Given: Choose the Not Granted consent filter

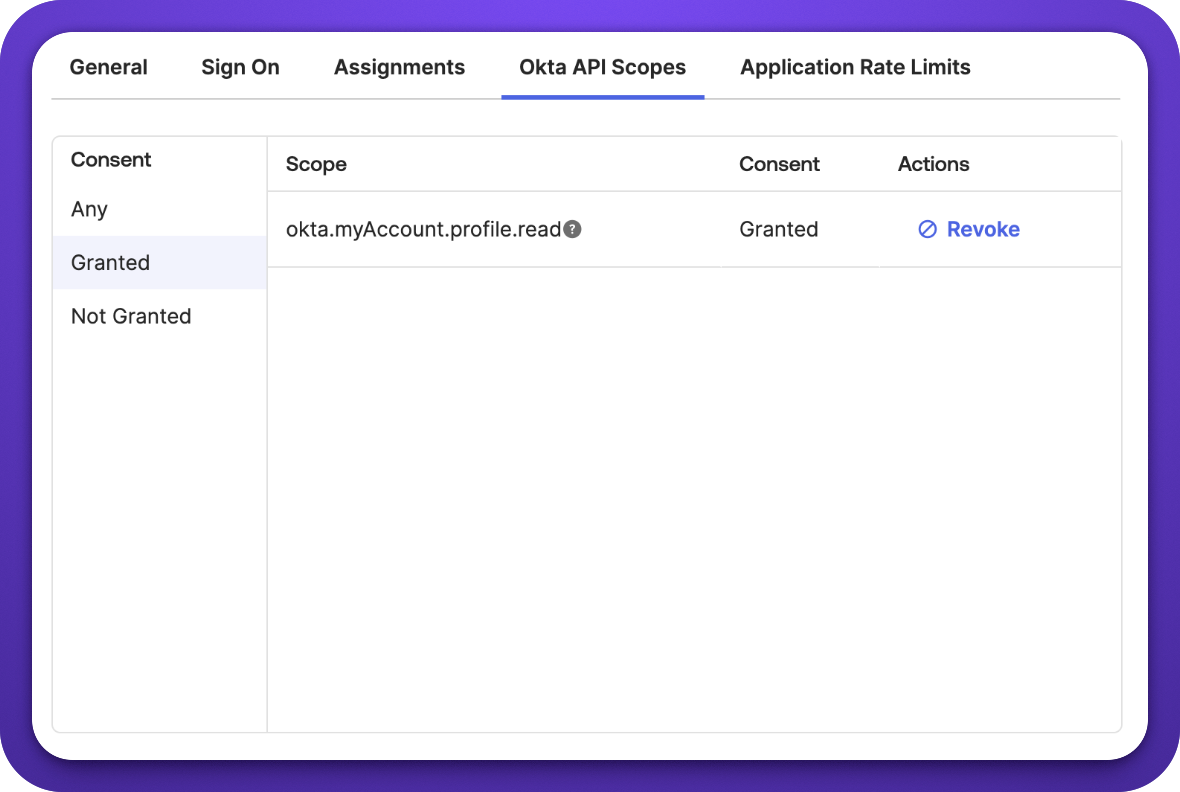Looking at the screenshot, I should 160,316.
